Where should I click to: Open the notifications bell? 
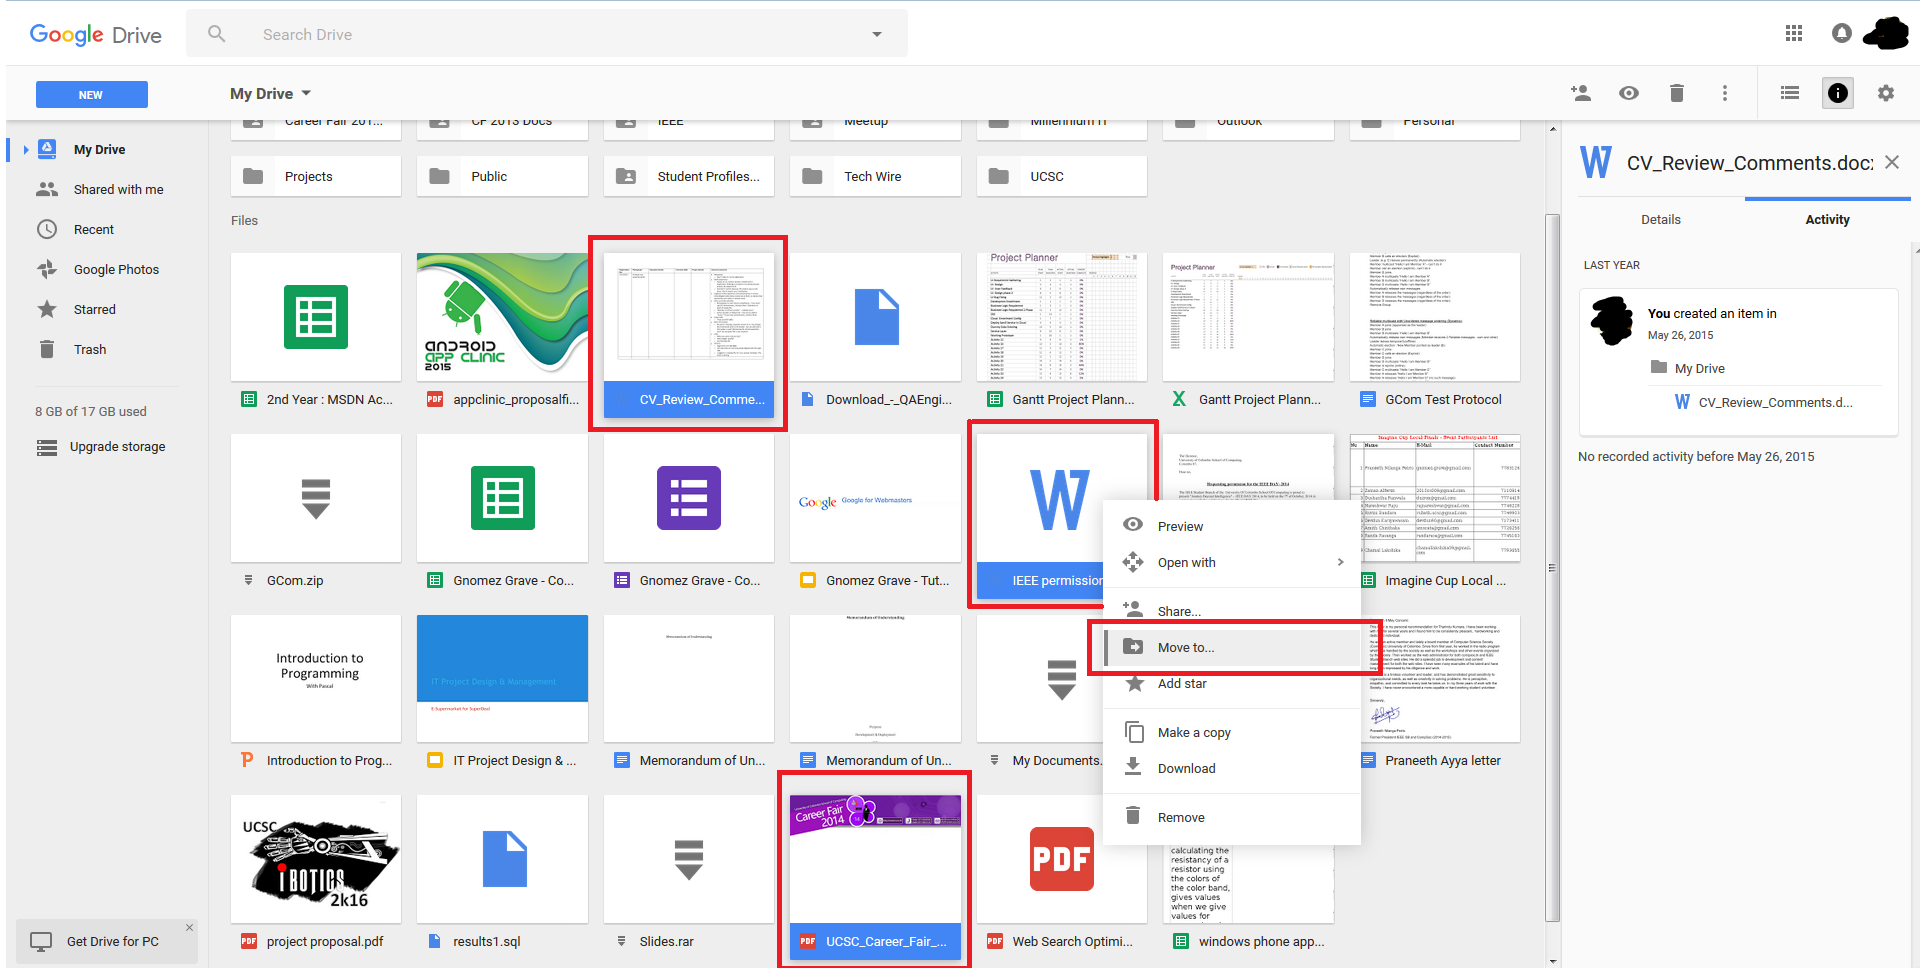[x=1841, y=34]
